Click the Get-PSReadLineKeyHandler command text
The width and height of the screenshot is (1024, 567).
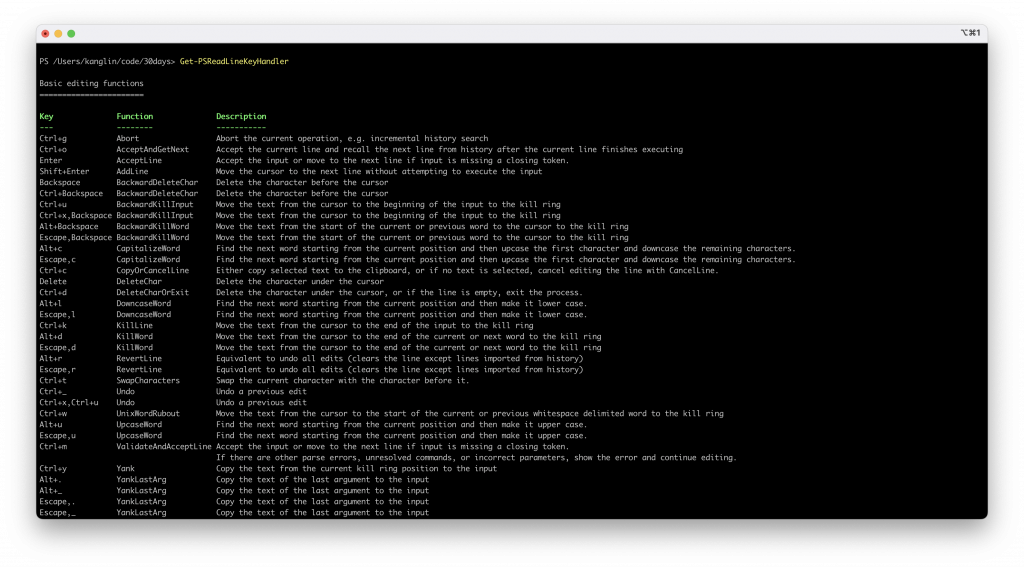234,61
